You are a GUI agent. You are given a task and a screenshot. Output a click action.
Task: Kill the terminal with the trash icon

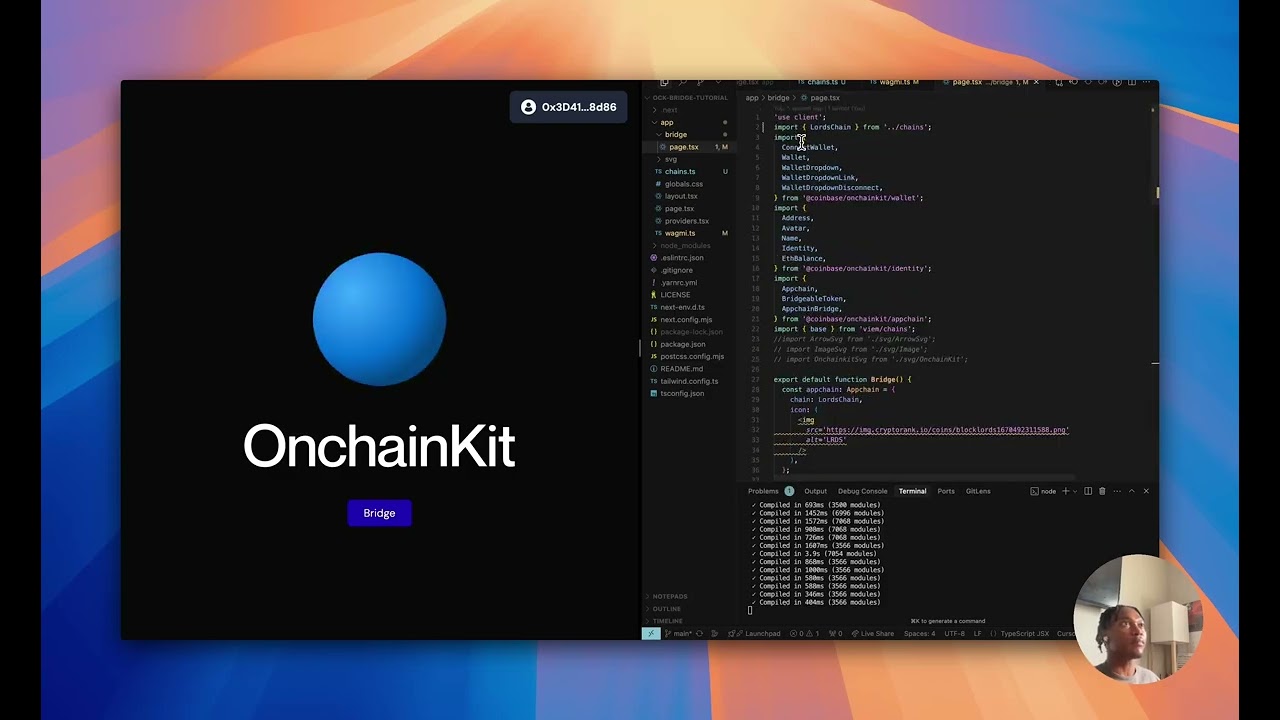pos(1102,491)
